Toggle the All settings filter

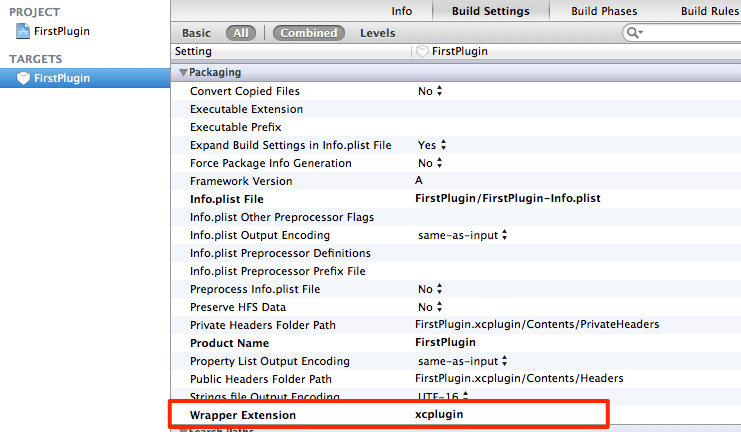tap(240, 33)
